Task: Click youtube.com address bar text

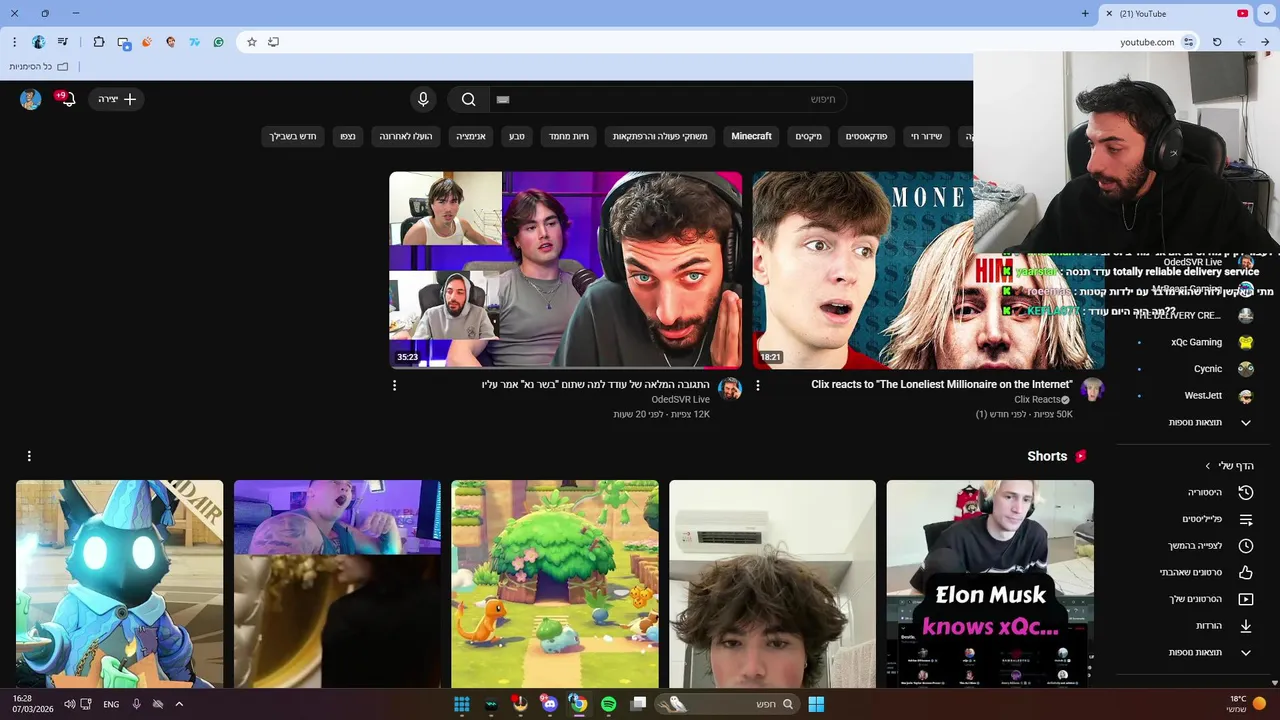Action: coord(1147,42)
